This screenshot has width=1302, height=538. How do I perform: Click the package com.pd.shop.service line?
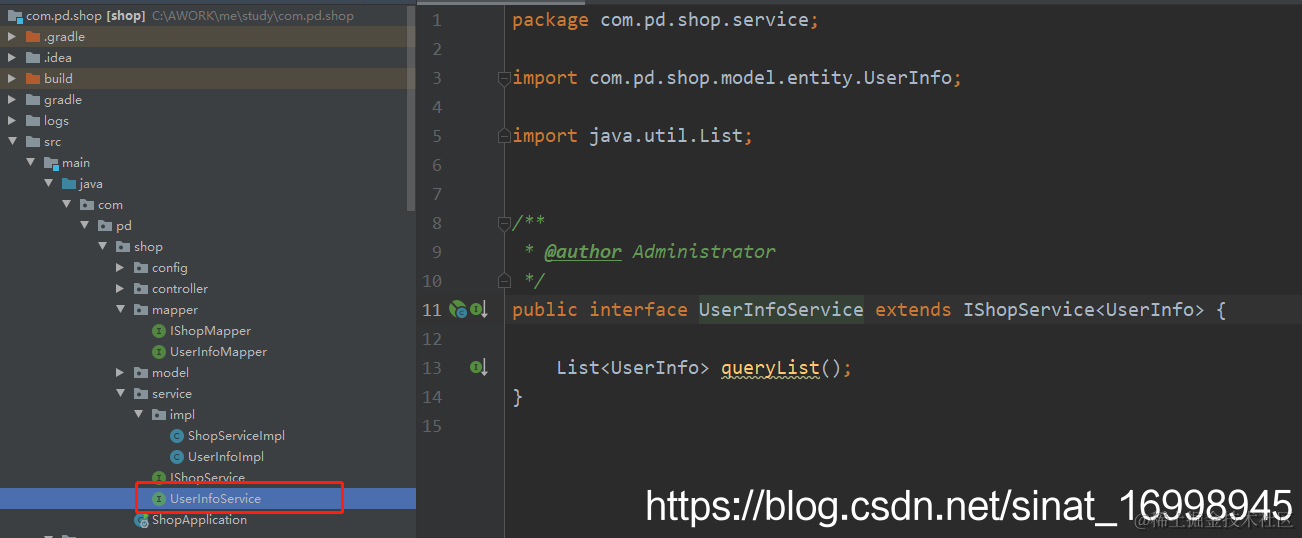click(665, 20)
